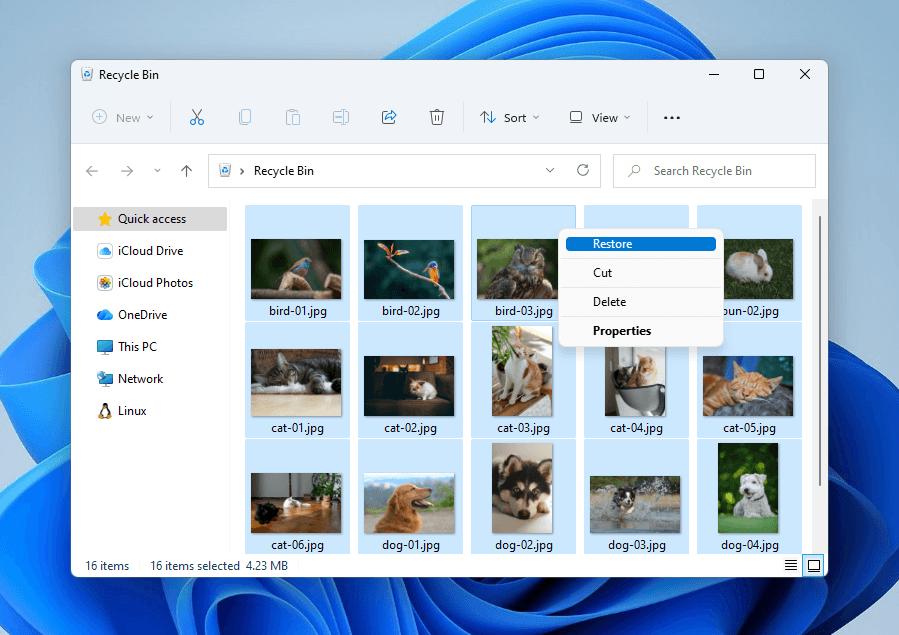Select the bird-01.jpg thumbnail

coord(296,269)
